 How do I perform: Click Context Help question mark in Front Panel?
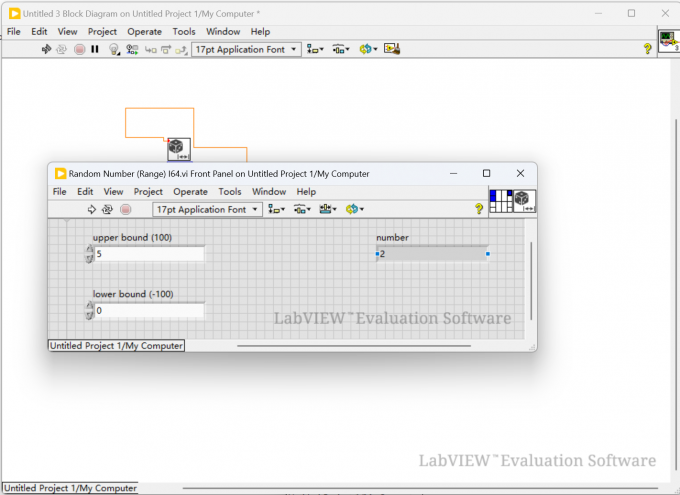click(x=479, y=209)
